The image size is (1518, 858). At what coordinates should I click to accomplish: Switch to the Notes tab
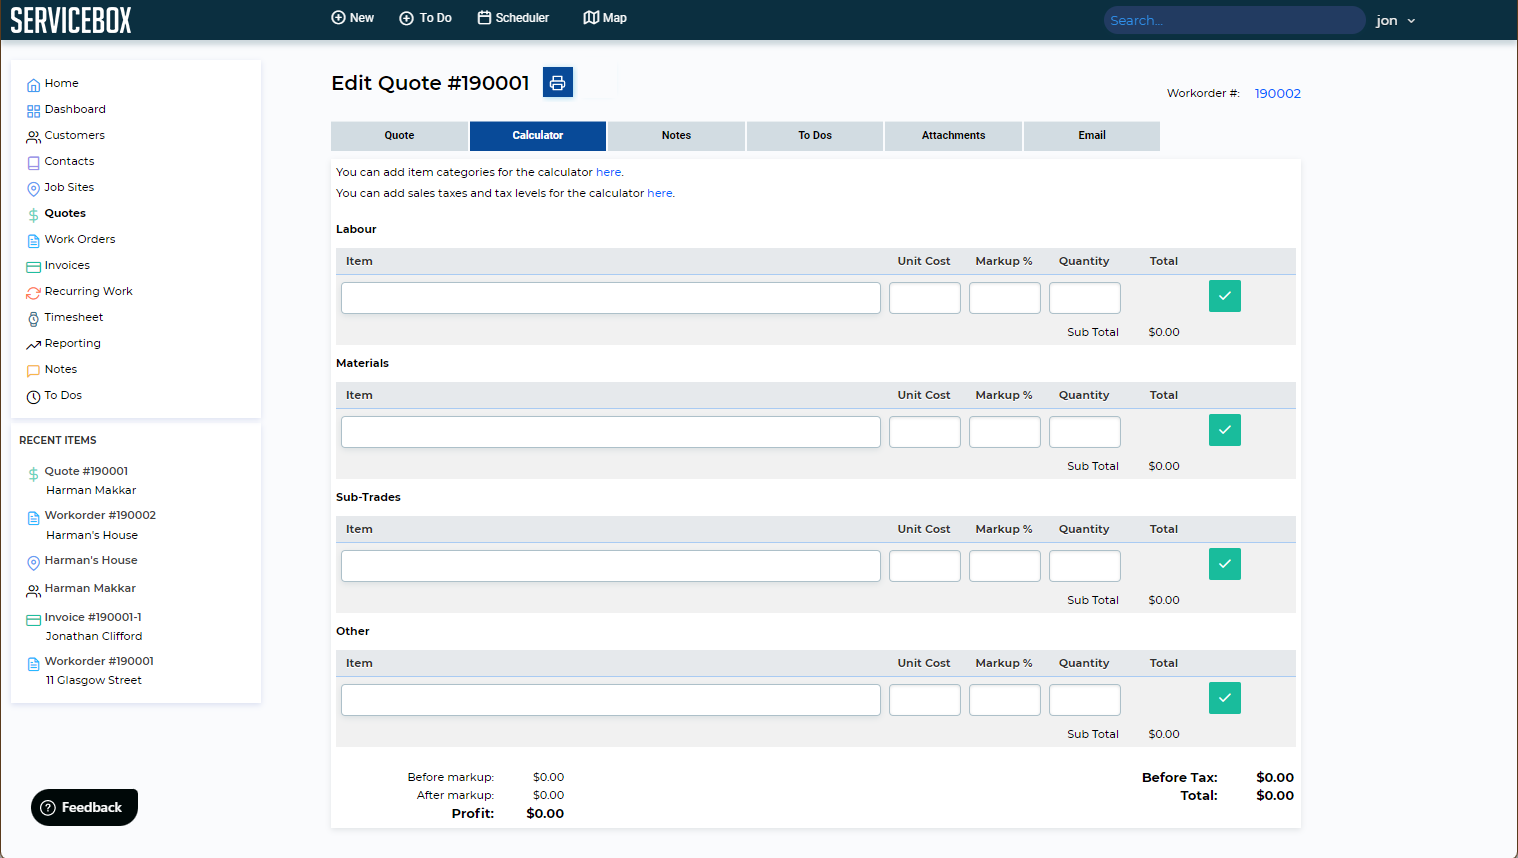tap(676, 136)
